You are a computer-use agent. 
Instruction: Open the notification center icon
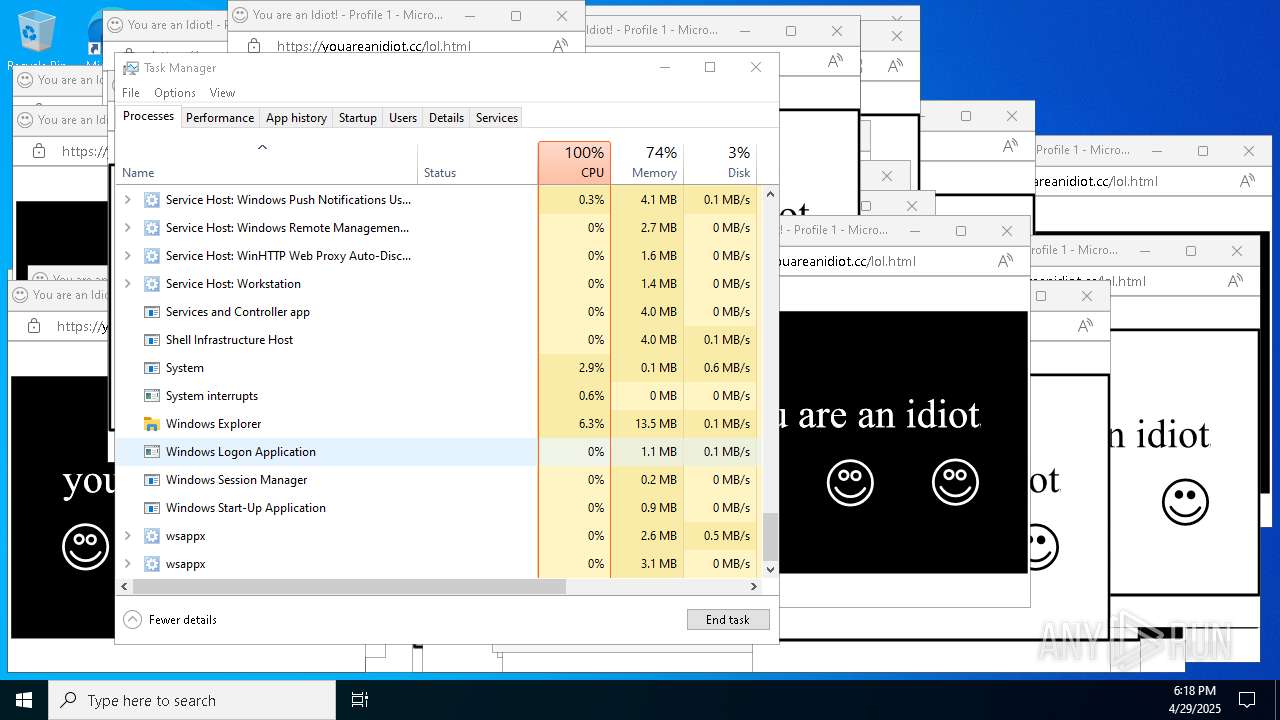[x=1247, y=700]
